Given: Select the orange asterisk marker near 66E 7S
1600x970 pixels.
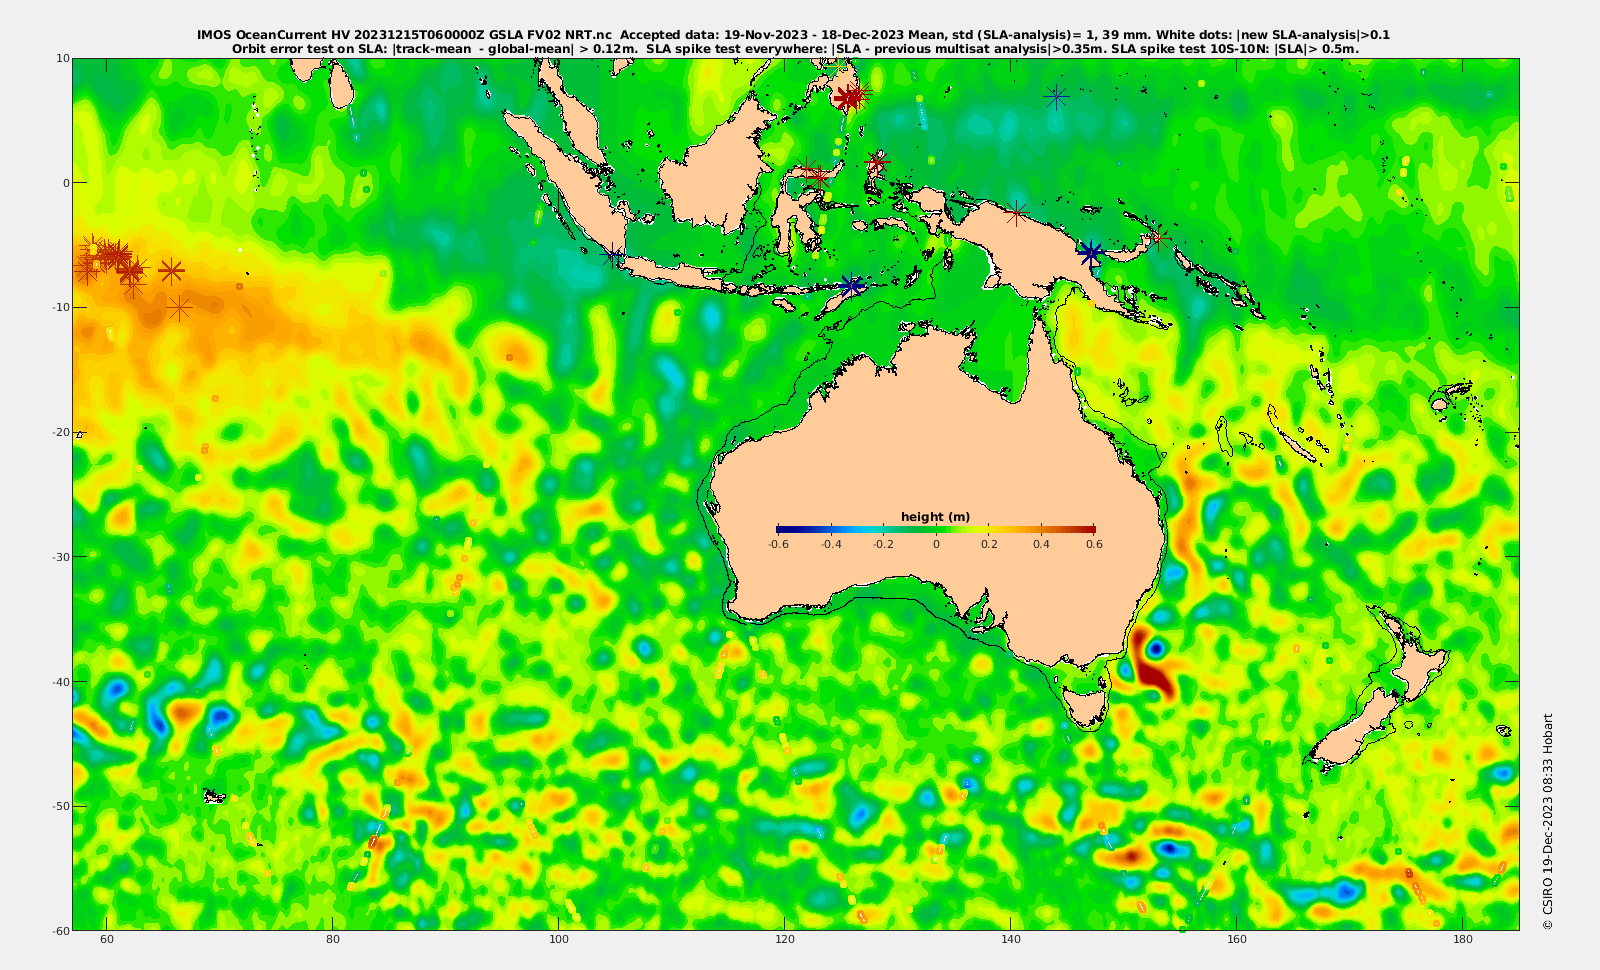Looking at the screenshot, I should (171, 270).
